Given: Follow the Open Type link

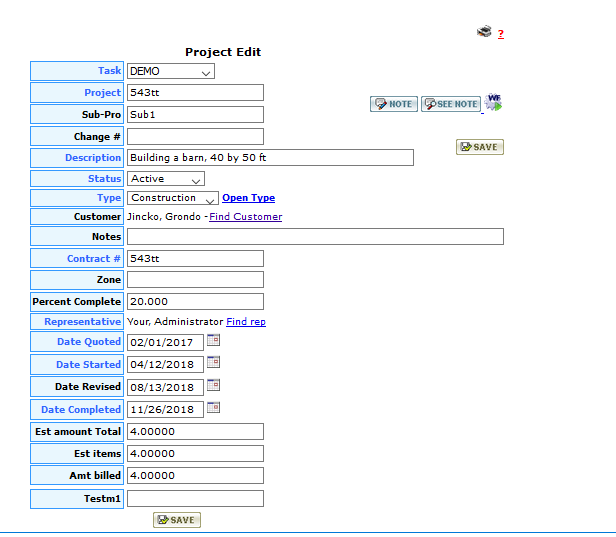Looking at the screenshot, I should pos(248,198).
